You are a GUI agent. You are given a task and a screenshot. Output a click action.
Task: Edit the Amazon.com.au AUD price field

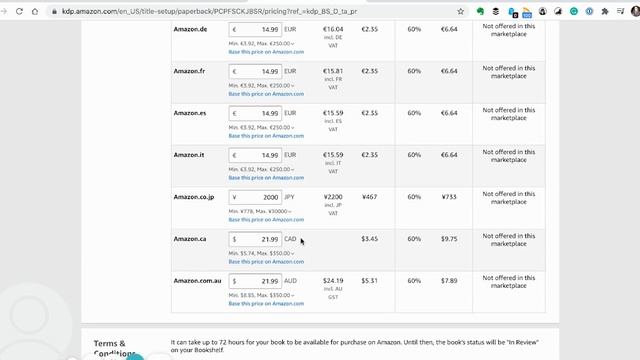[x=255, y=281]
